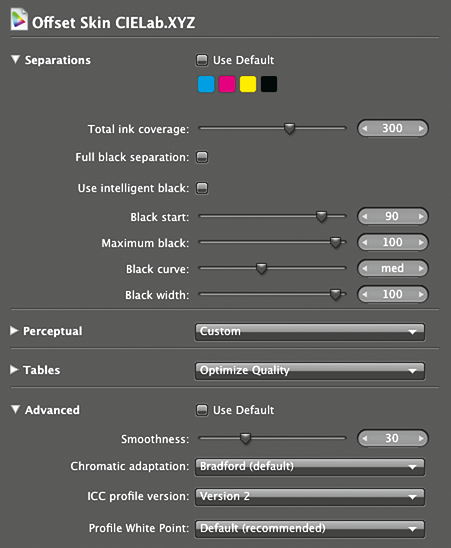
Task: Collapse the Separations section triangle
Action: click(x=15, y=59)
